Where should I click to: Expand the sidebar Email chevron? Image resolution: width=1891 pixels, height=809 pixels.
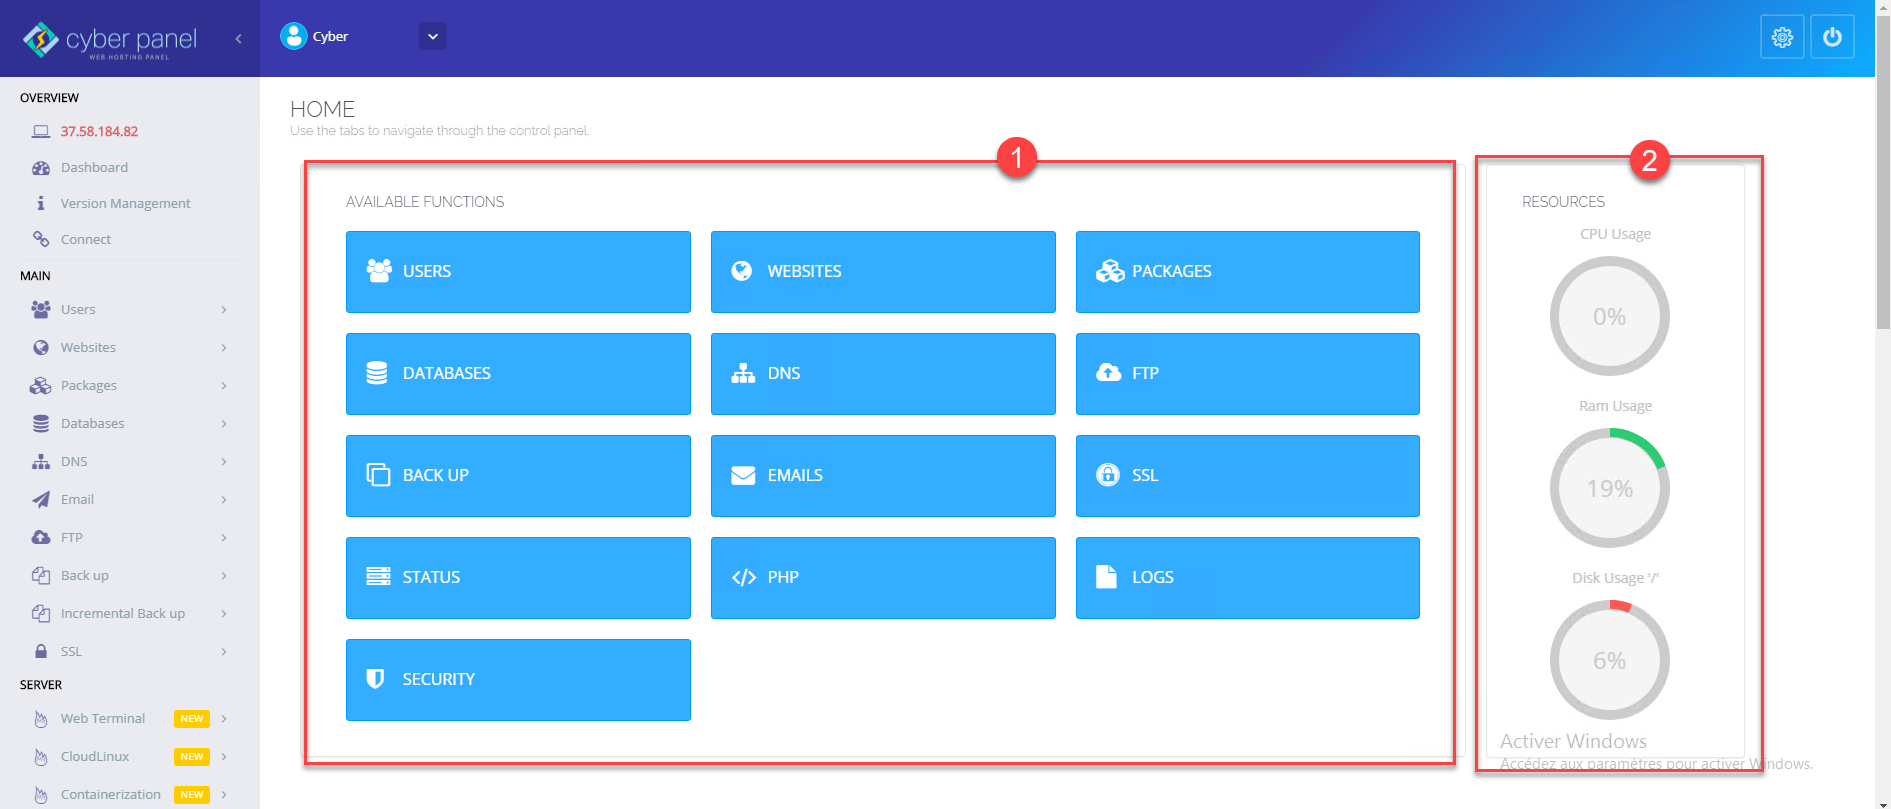[x=224, y=500]
